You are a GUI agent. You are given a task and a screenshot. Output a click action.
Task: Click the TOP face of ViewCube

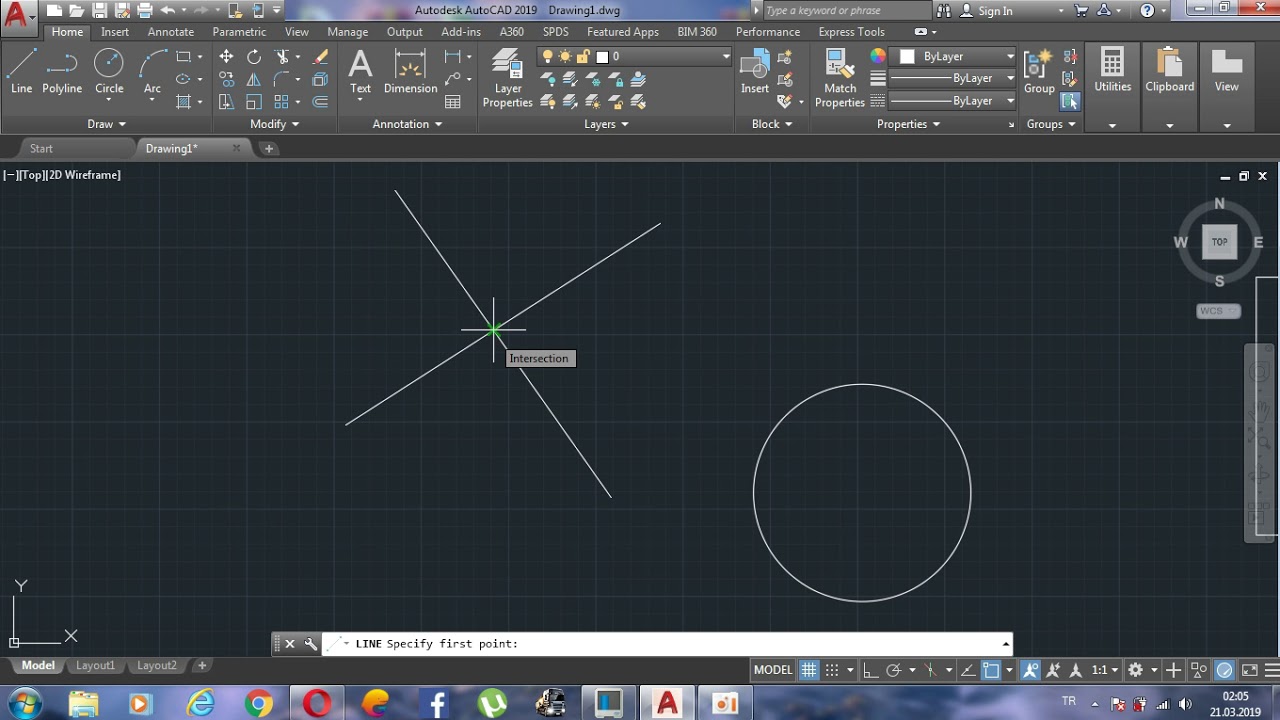[1219, 242]
